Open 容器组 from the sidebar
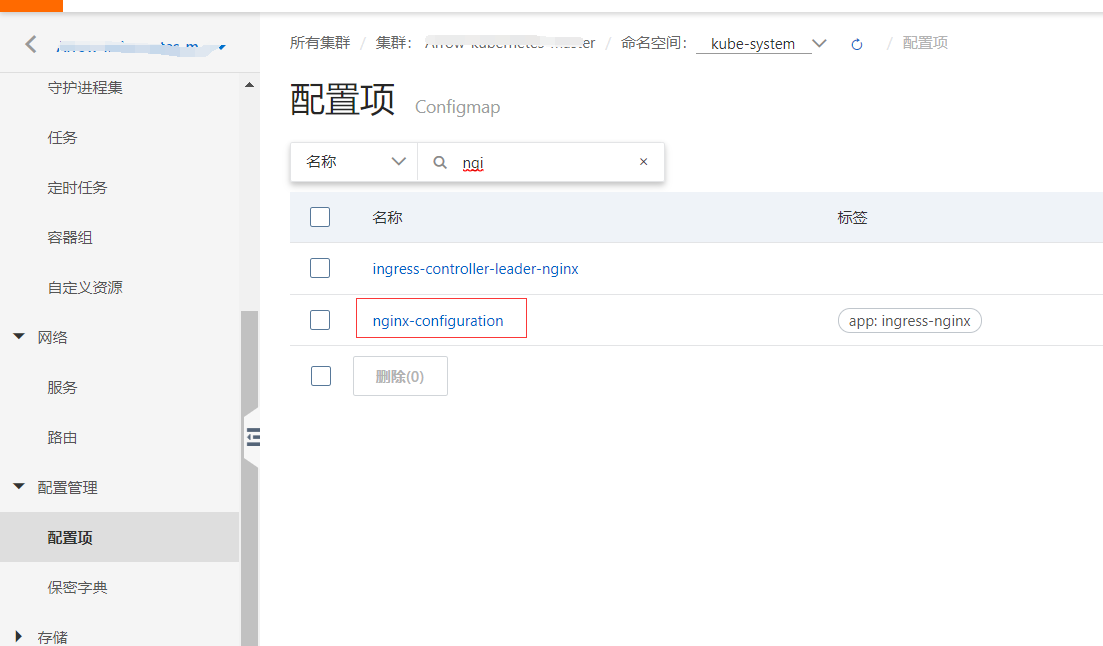The width and height of the screenshot is (1103, 646). pyautogui.click(x=71, y=237)
